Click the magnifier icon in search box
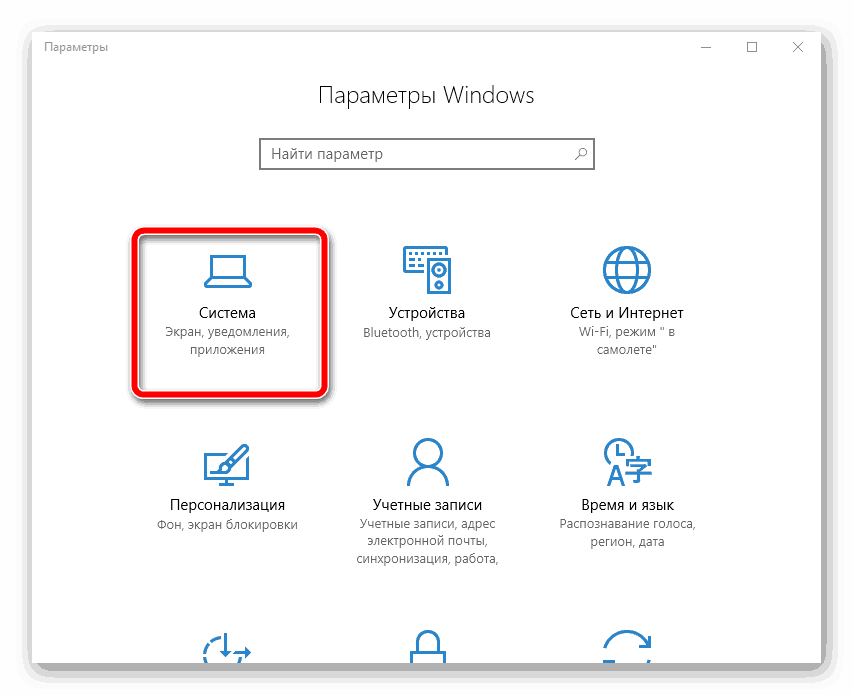 coord(580,154)
